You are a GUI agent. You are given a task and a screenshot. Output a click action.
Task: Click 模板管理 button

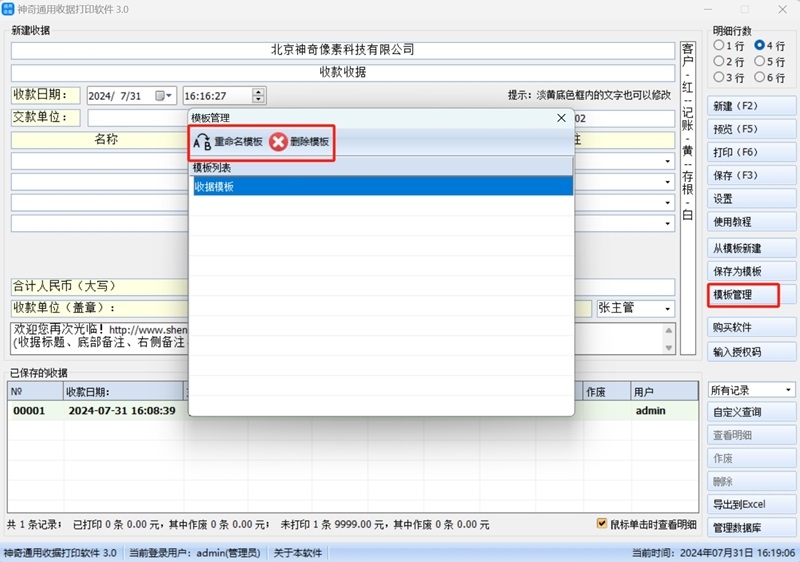pyautogui.click(x=752, y=295)
